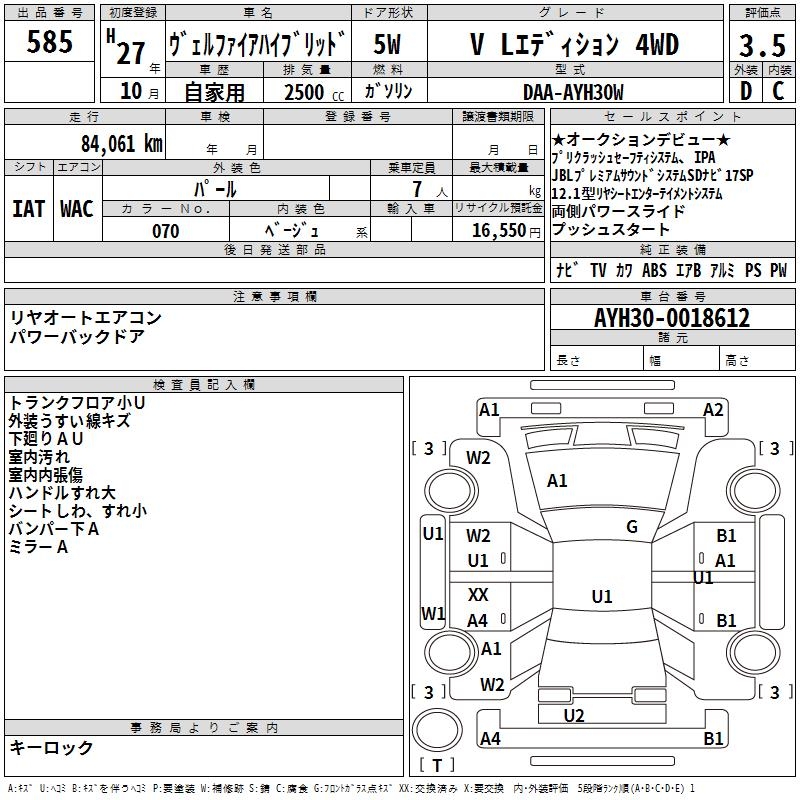Click プッシュスタート sales point
The width and height of the screenshot is (800, 800).
(610, 229)
